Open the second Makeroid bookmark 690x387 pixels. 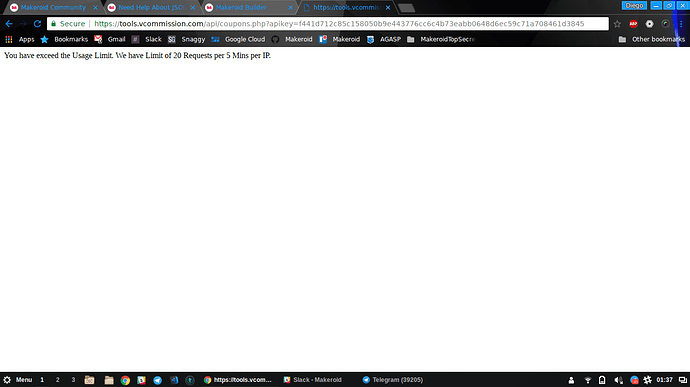click(x=340, y=39)
